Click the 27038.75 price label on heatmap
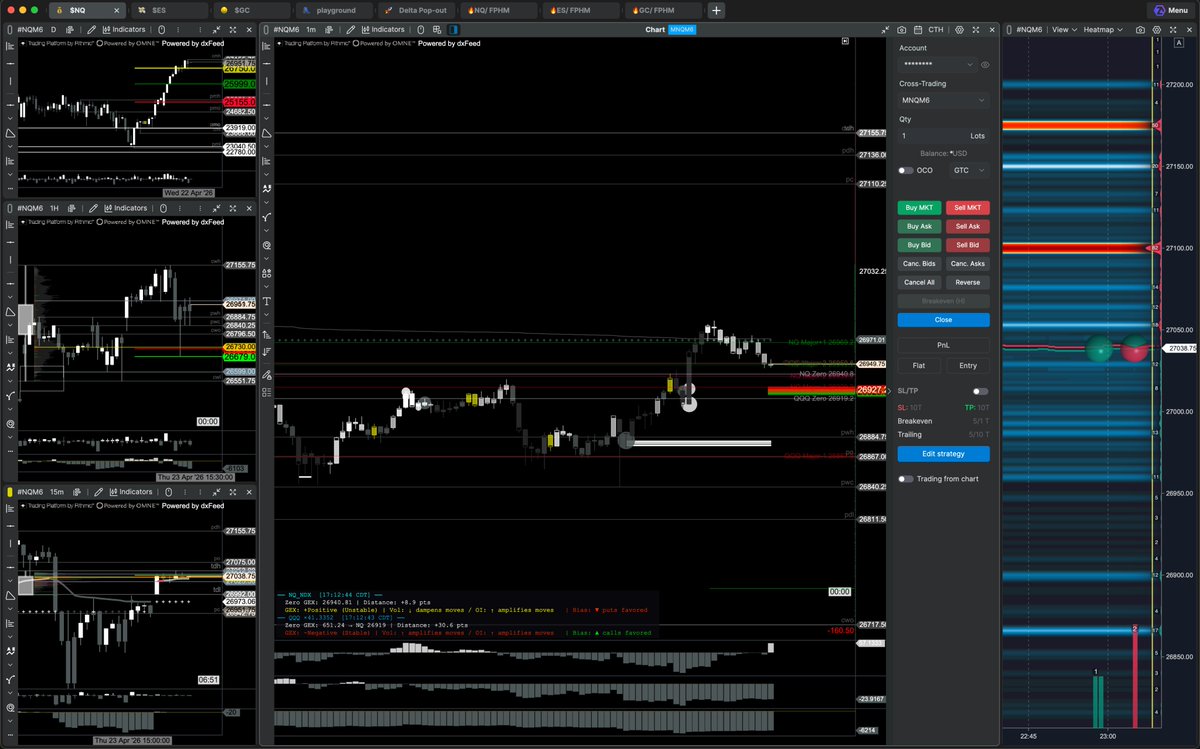This screenshot has width=1200, height=749. click(x=1178, y=348)
